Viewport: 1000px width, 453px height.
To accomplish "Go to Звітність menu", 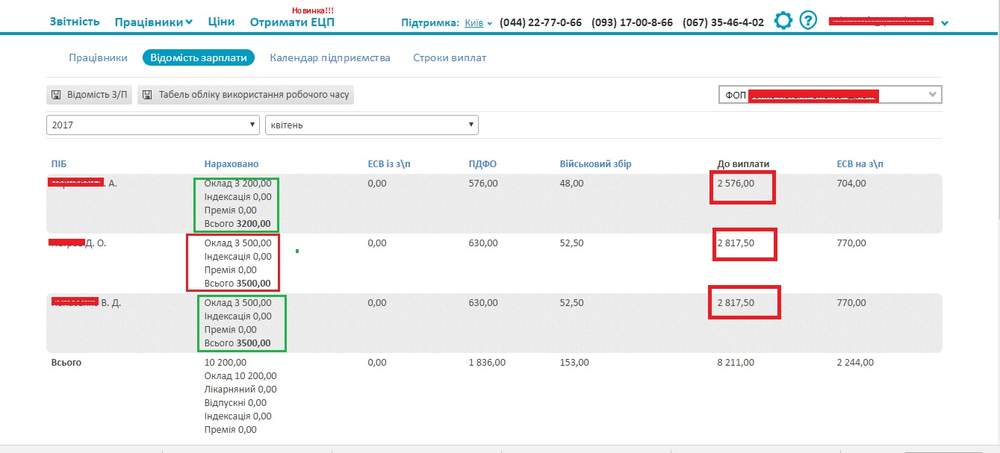I will pyautogui.click(x=75, y=22).
